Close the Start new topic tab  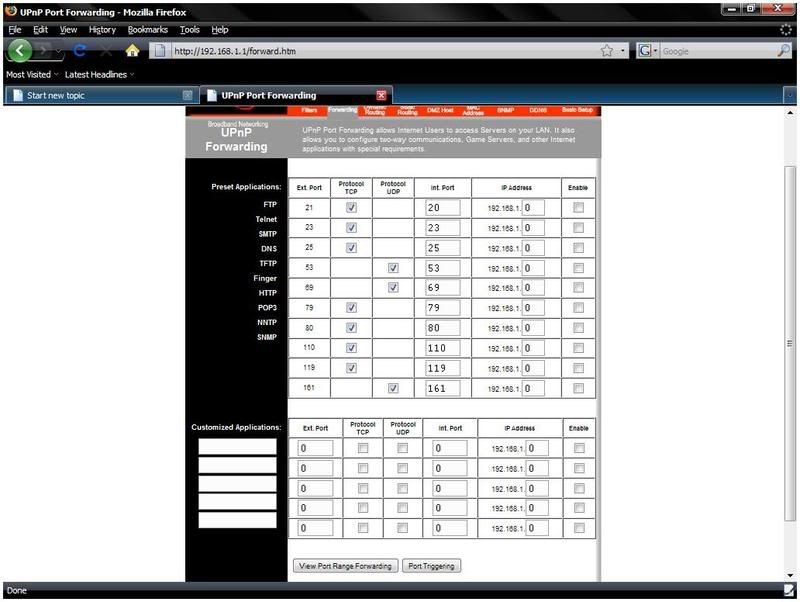pos(187,95)
